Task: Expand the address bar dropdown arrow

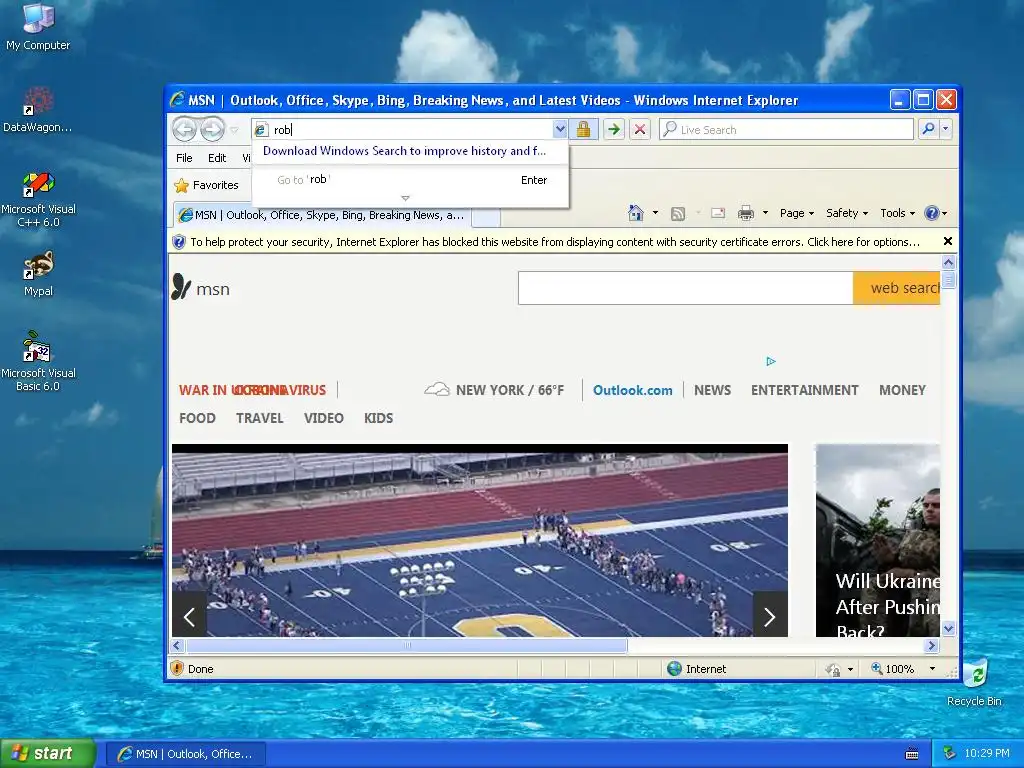Action: (x=560, y=129)
